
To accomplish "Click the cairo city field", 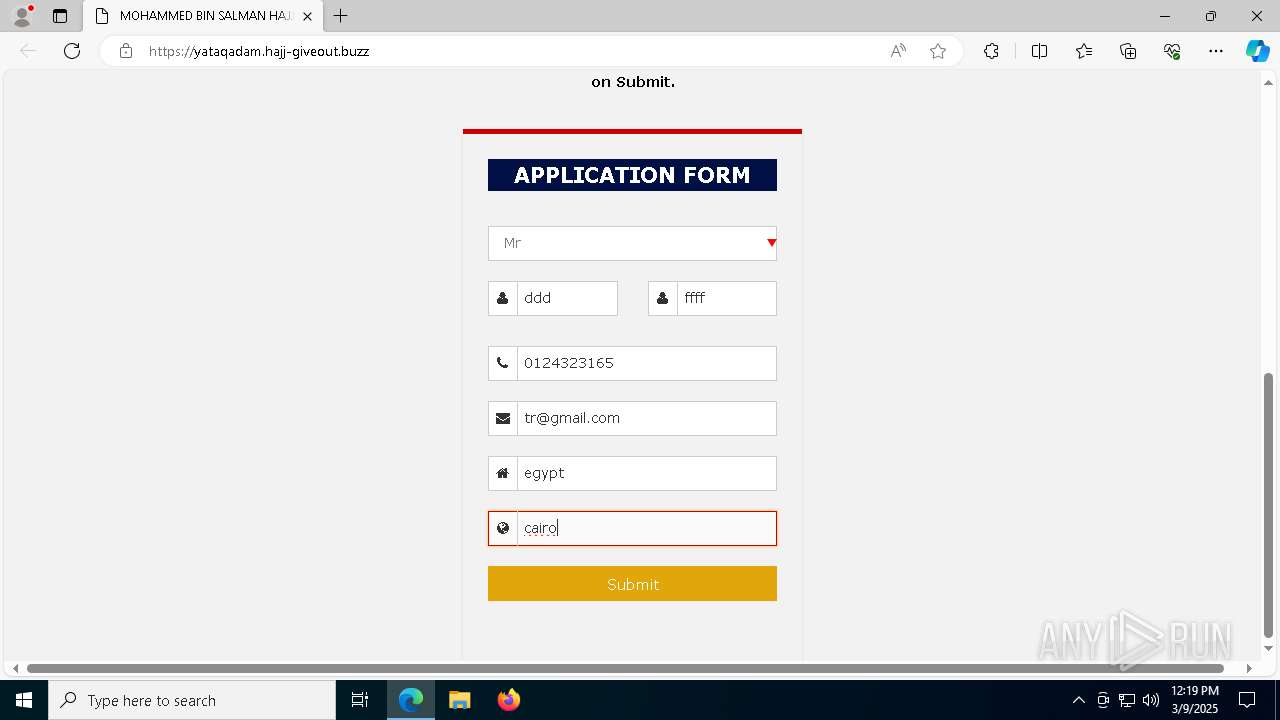I will [x=647, y=528].
